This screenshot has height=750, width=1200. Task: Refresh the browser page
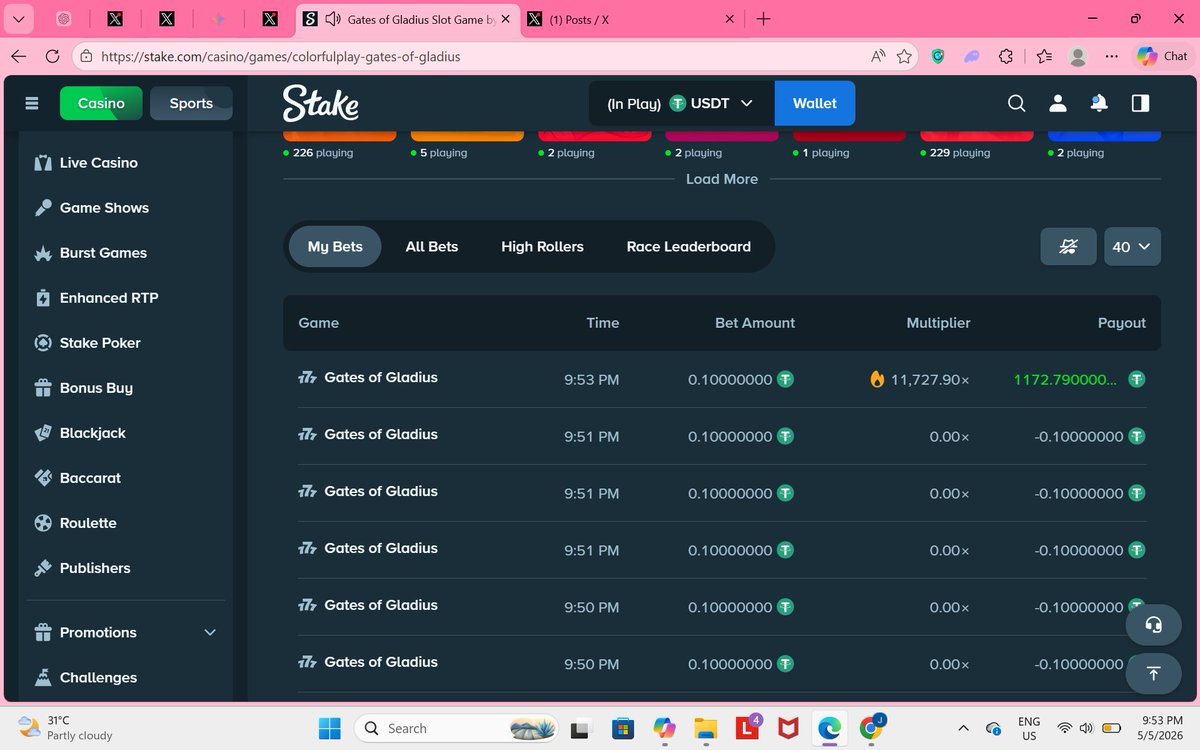(51, 57)
